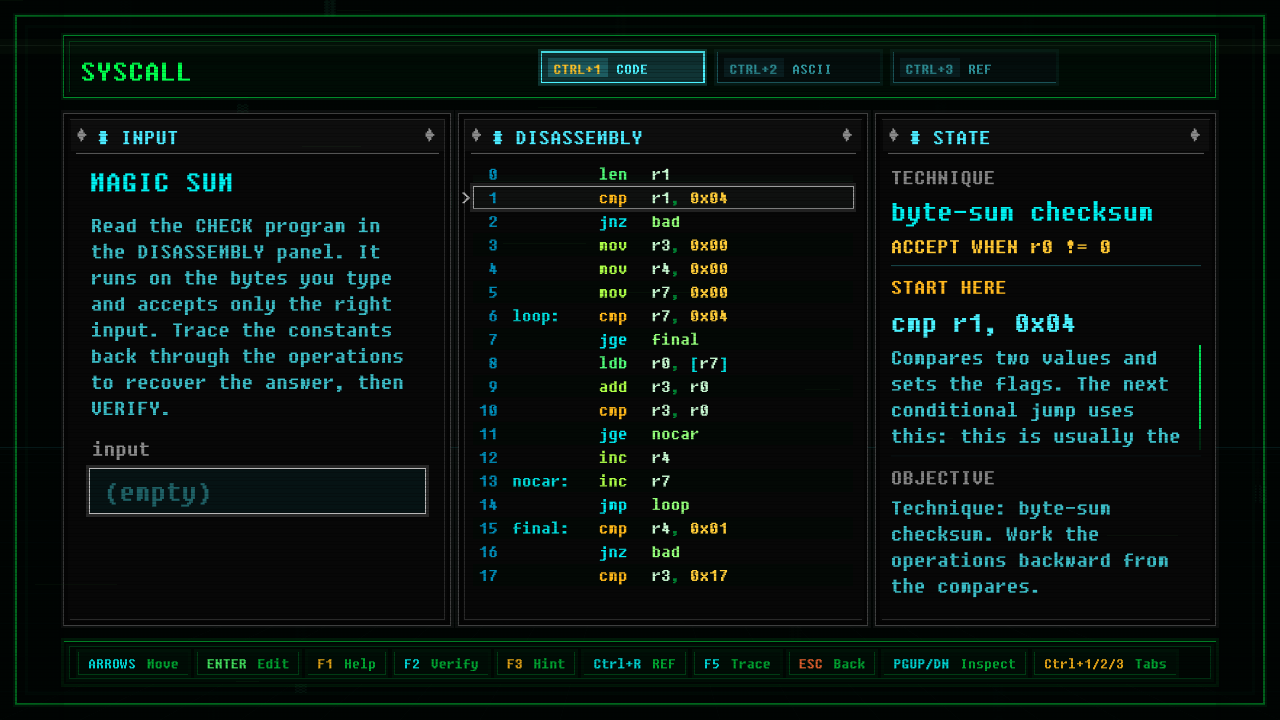The image size is (1280, 720).
Task: Click Ctrl+R REF in the footer
Action: coord(634,663)
